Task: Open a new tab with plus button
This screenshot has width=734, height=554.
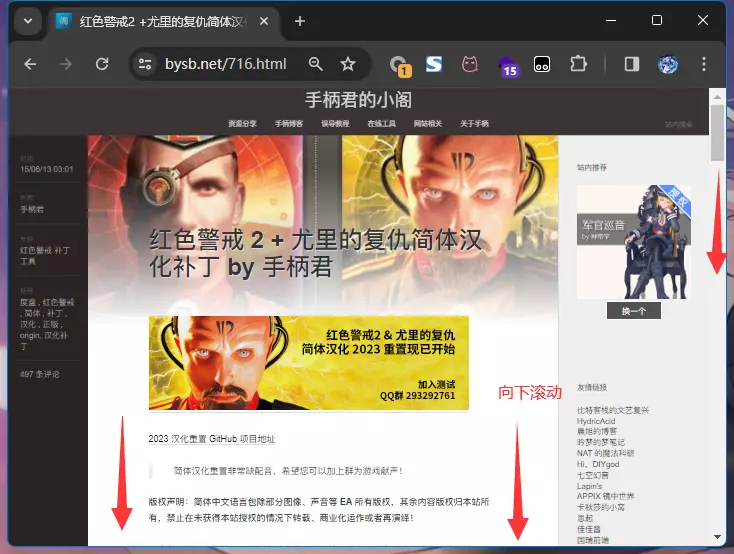Action: click(x=300, y=21)
